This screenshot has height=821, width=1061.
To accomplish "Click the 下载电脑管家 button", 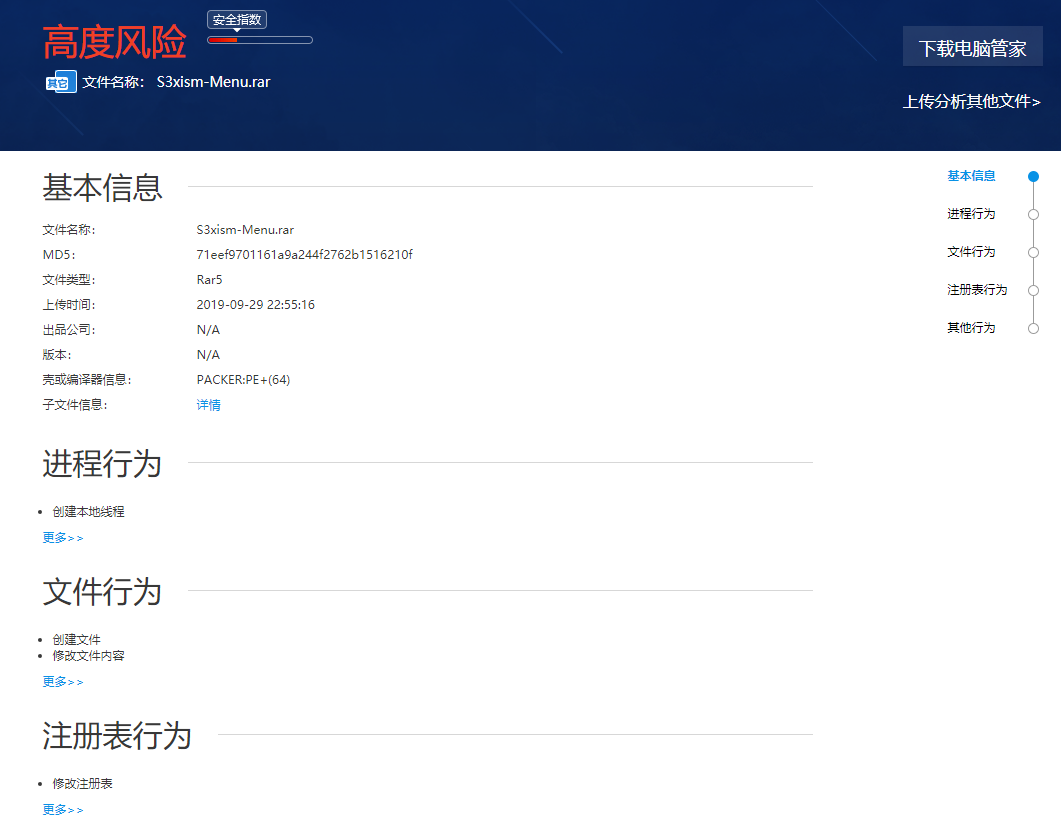I will (972, 46).
